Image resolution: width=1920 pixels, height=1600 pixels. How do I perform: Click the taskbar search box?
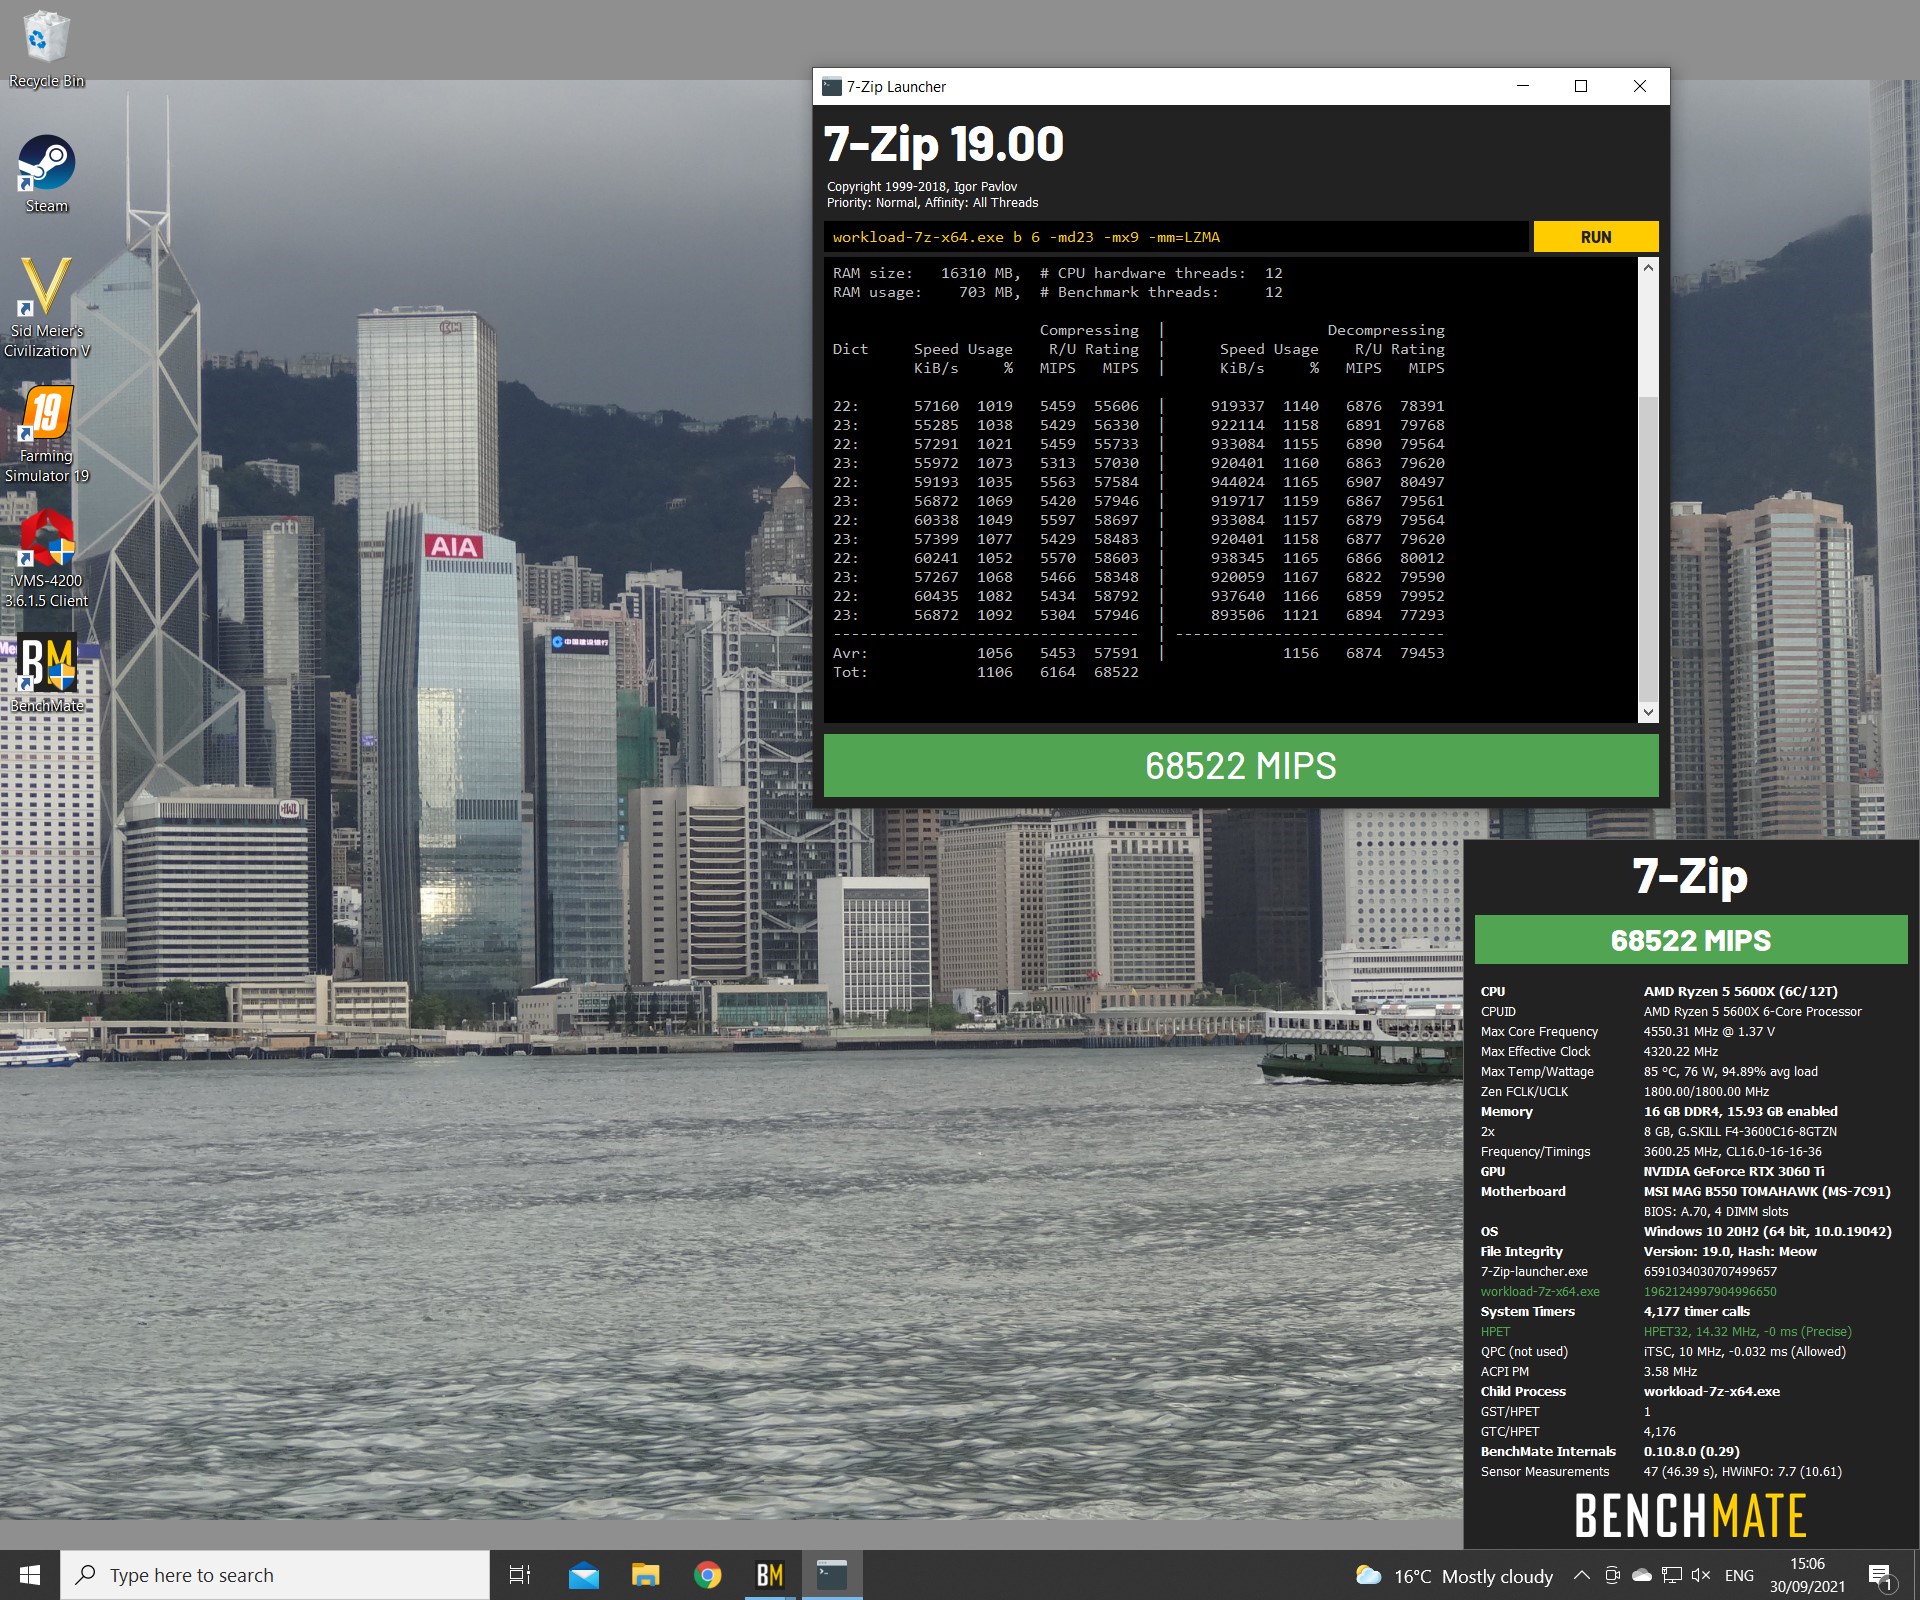(275, 1575)
